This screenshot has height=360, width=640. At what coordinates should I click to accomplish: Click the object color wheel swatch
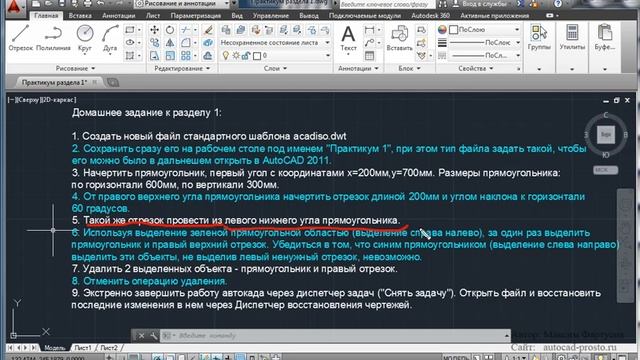tap(442, 29)
